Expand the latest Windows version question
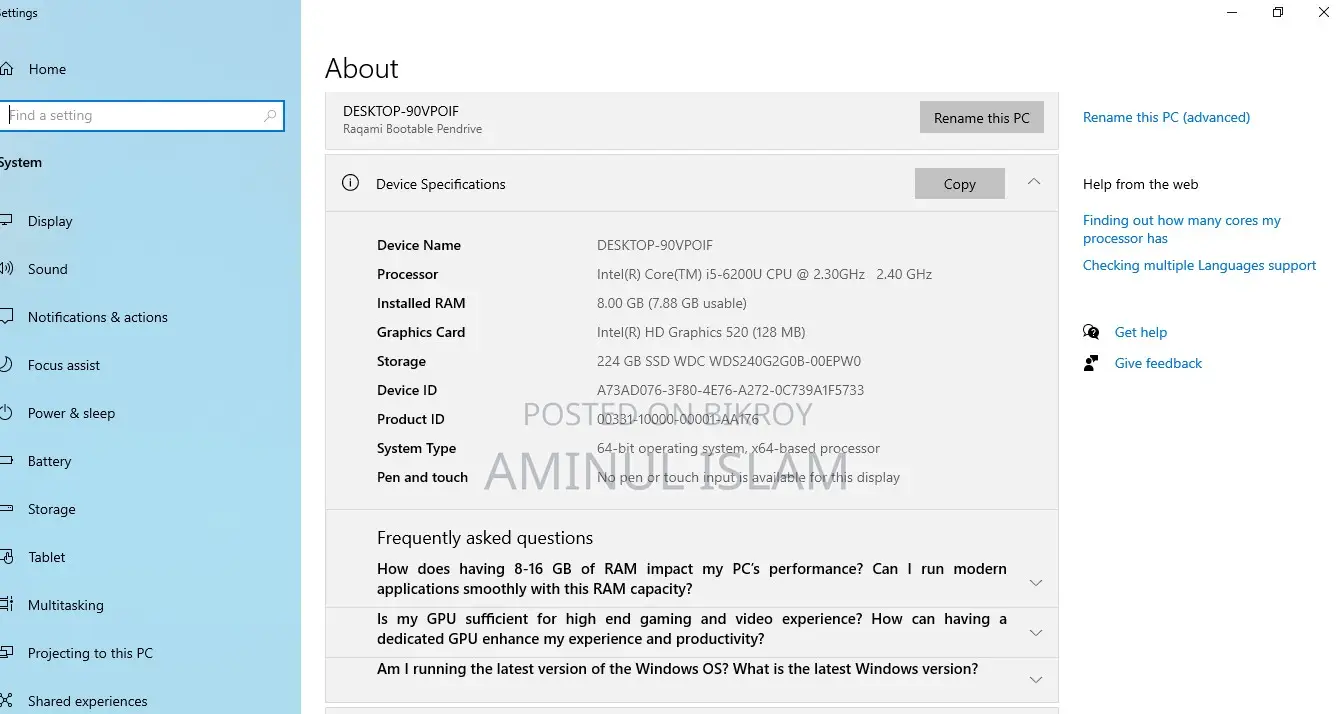Image resolution: width=1336 pixels, height=714 pixels. (x=1036, y=680)
